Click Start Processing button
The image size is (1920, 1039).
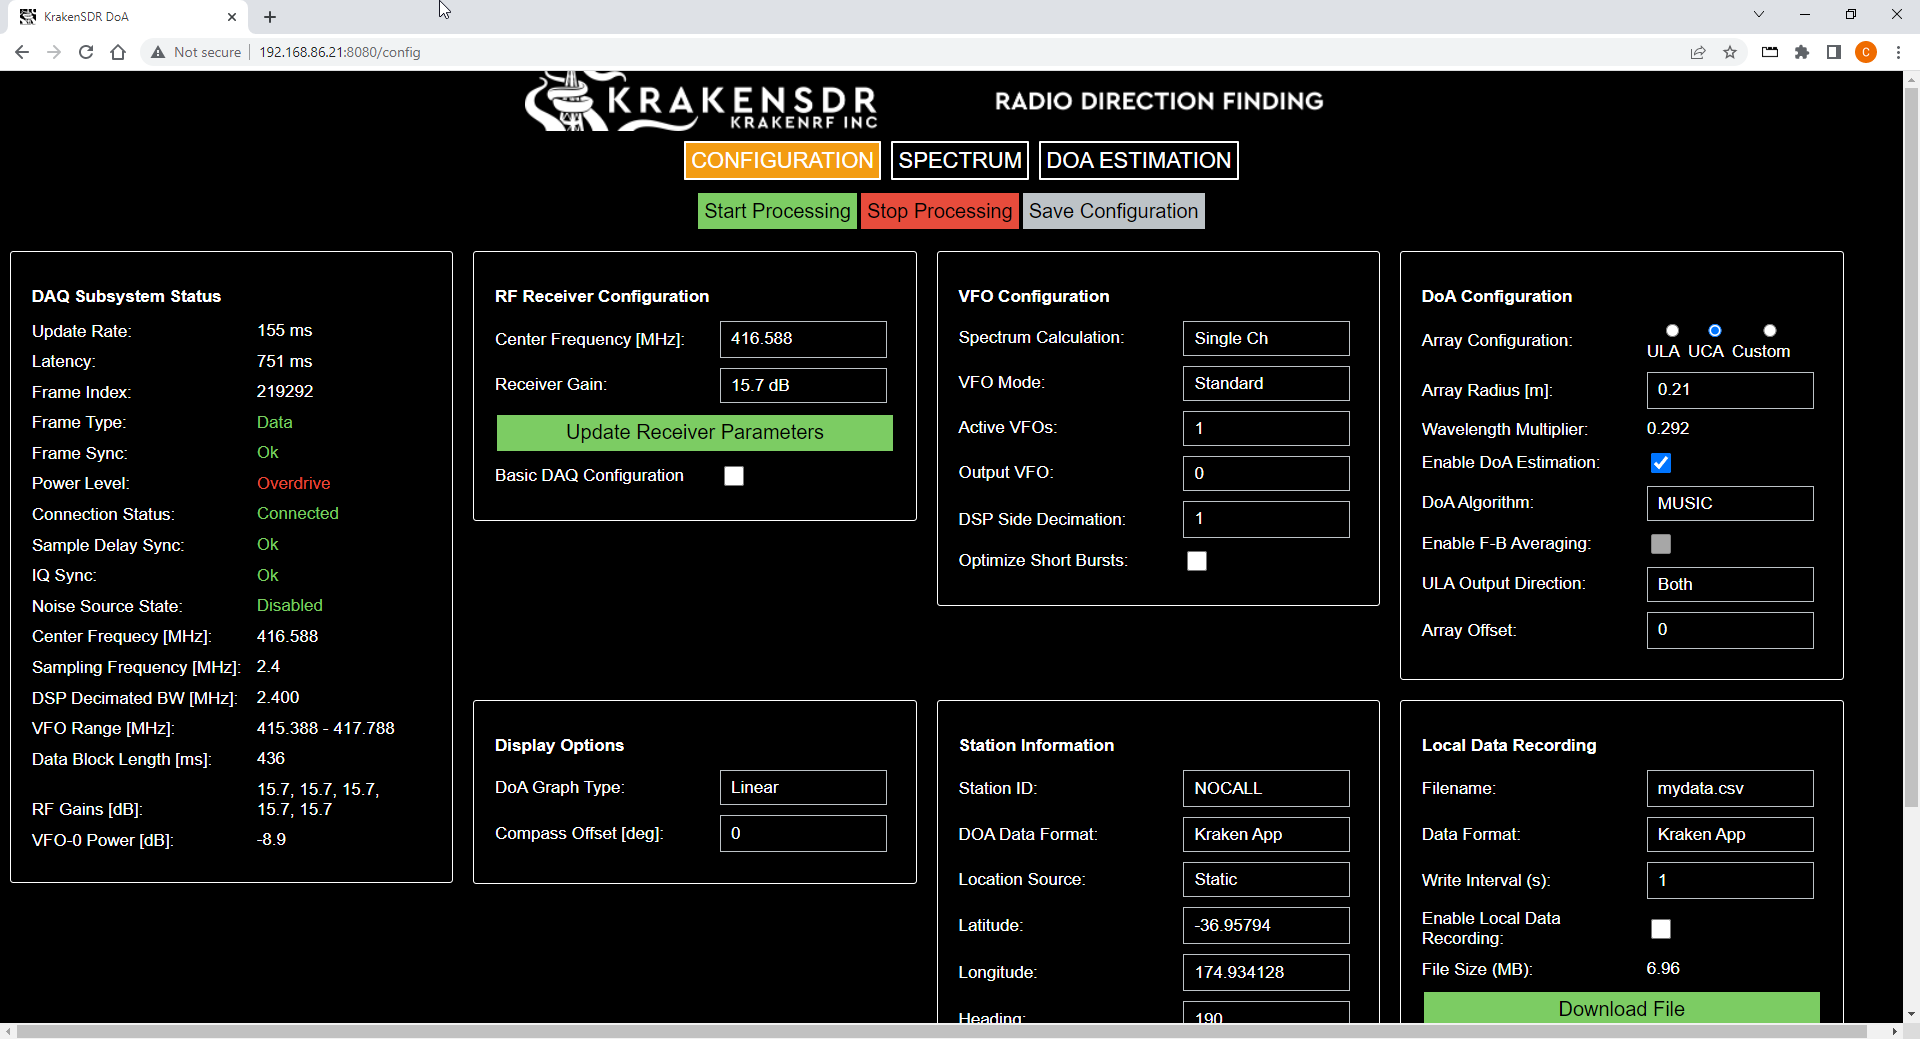[x=777, y=211]
